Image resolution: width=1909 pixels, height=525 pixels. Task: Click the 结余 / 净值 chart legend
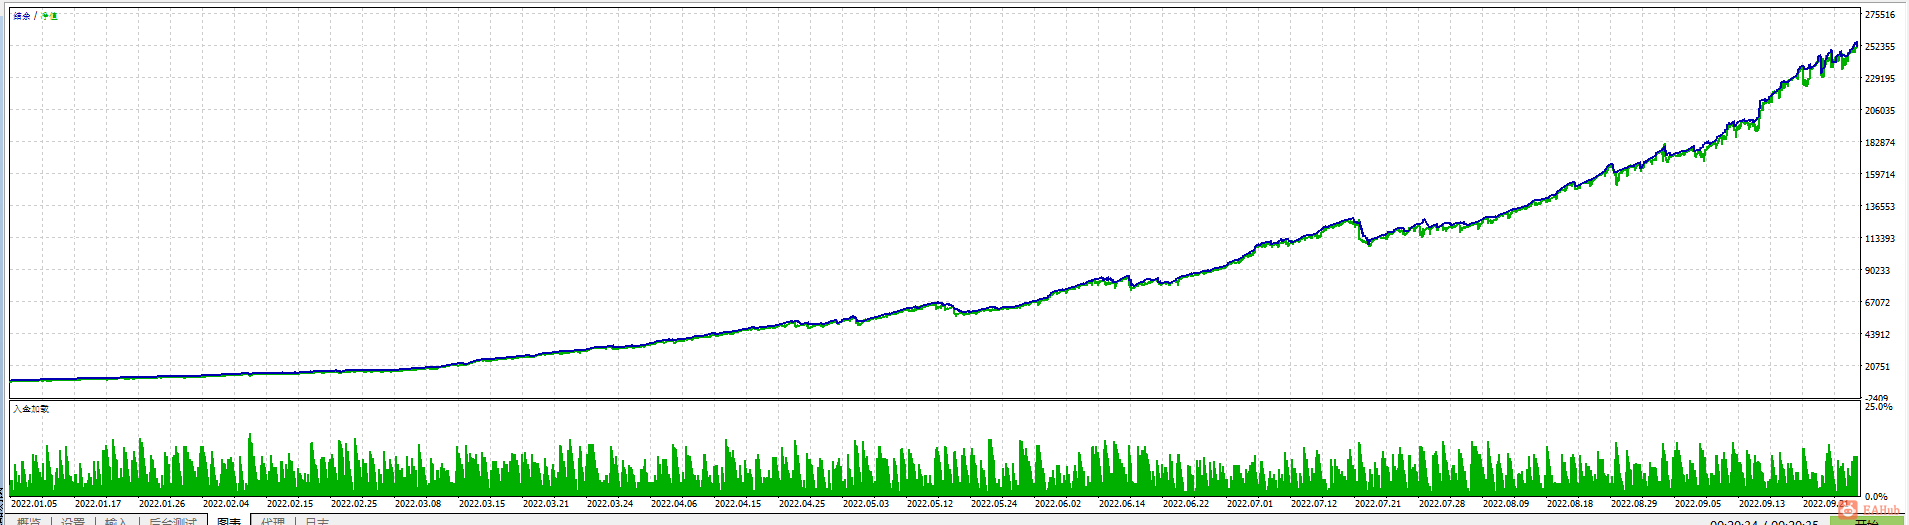(x=36, y=16)
